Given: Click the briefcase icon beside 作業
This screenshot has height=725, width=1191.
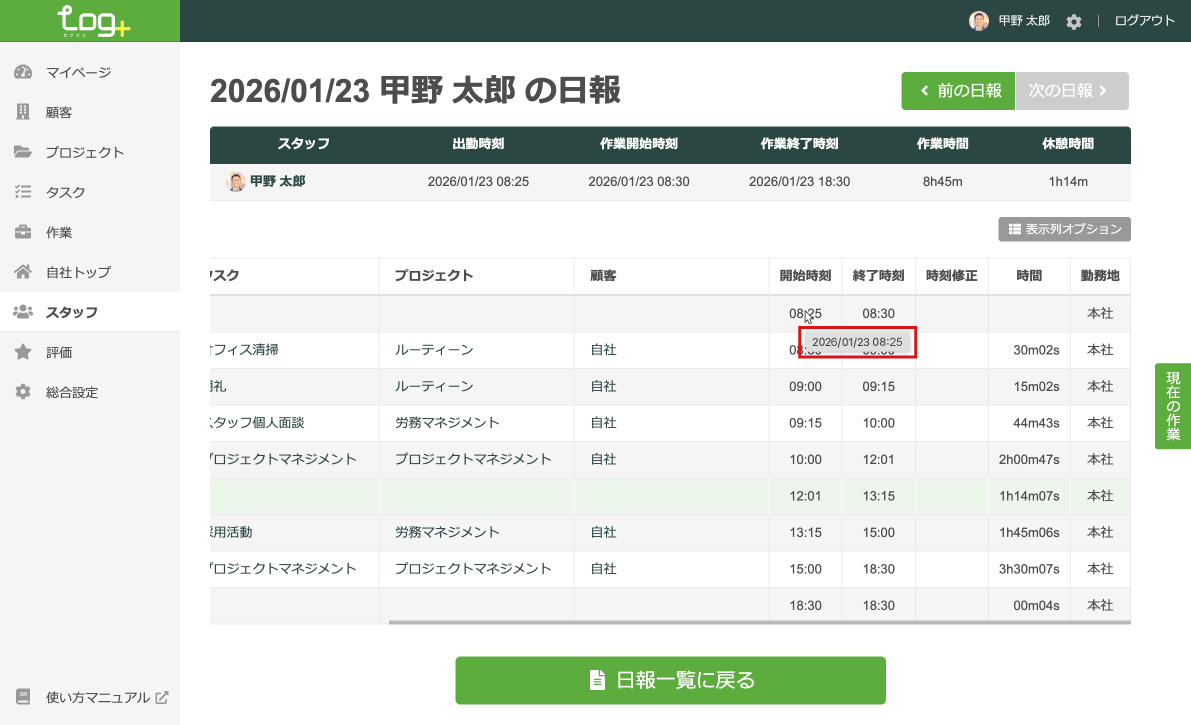Looking at the screenshot, I should [22, 232].
